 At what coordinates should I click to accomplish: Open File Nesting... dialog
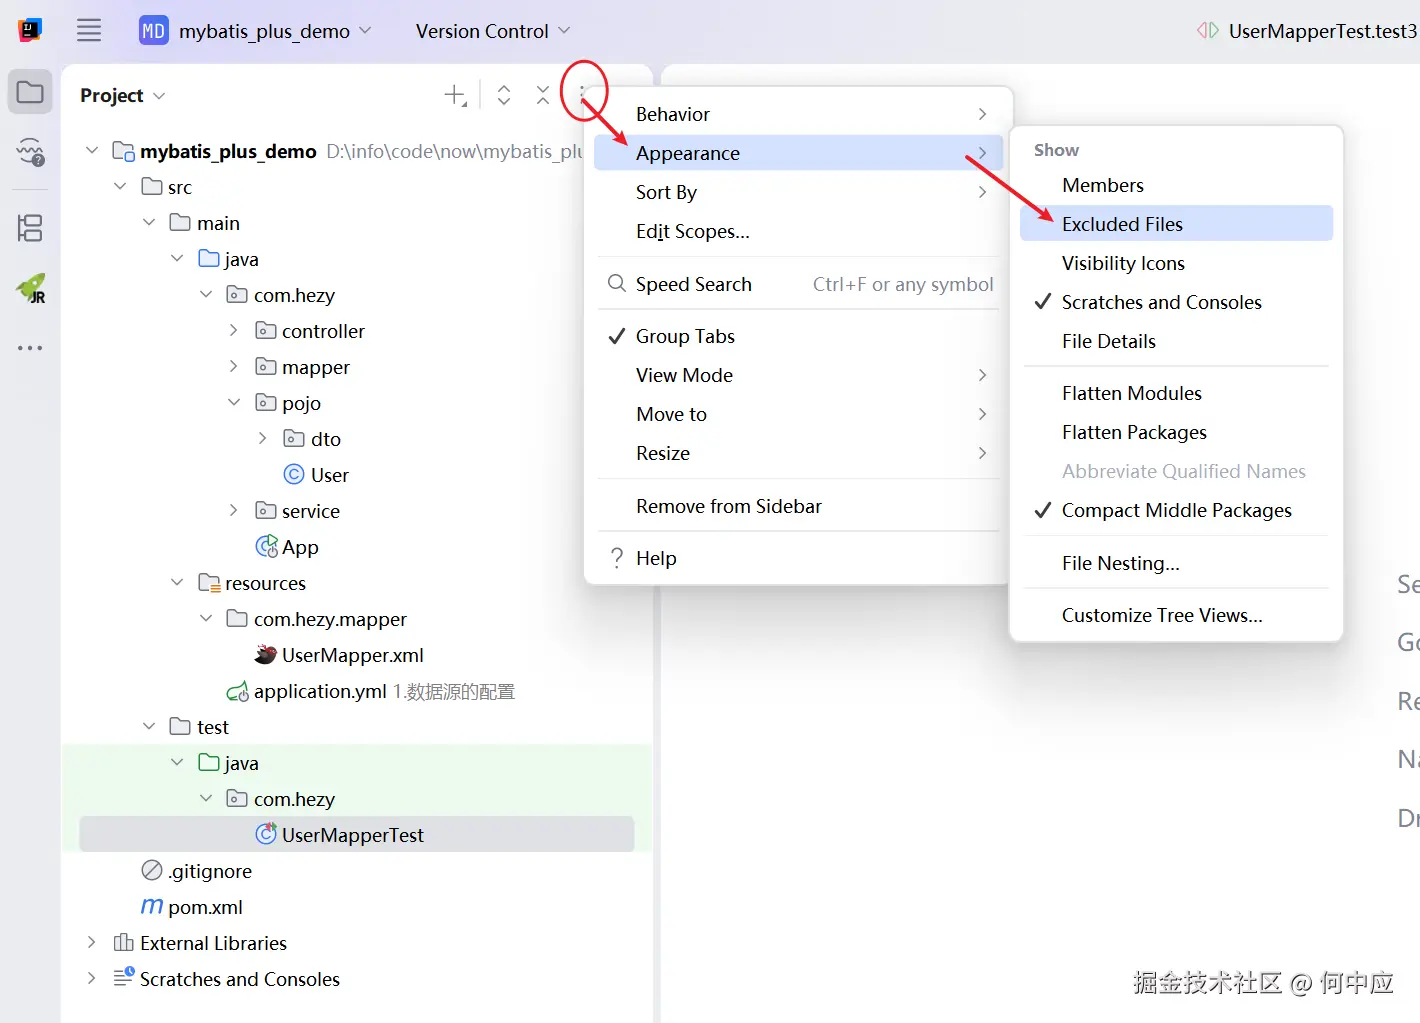(x=1176, y=563)
